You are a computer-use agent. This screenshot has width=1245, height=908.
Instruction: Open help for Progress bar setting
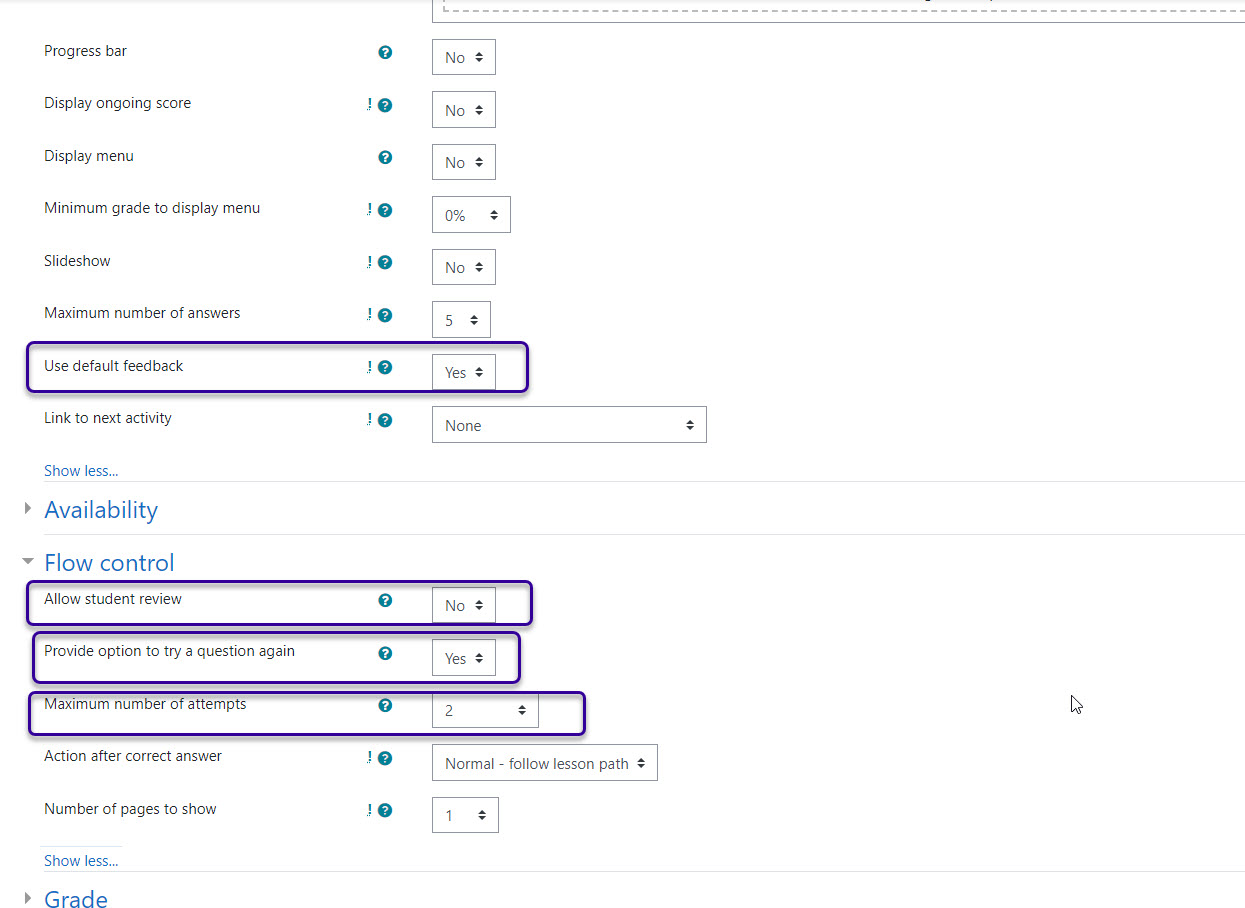pos(385,52)
